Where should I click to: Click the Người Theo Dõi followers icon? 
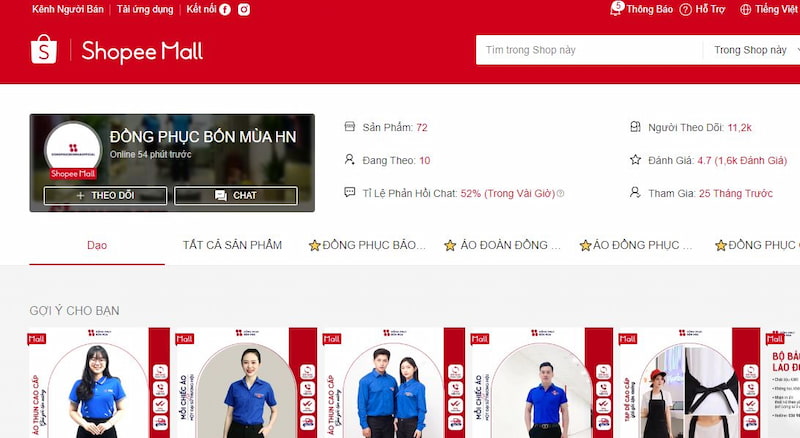click(635, 127)
